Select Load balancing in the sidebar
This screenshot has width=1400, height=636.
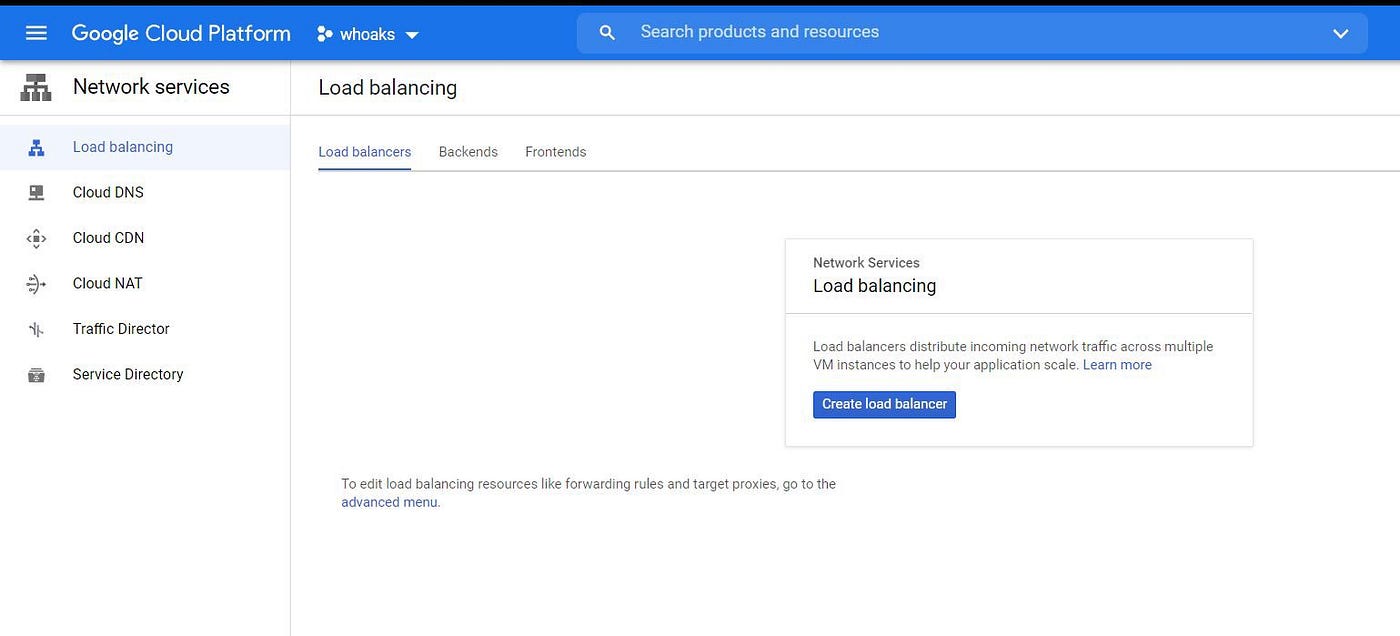[x=145, y=147]
